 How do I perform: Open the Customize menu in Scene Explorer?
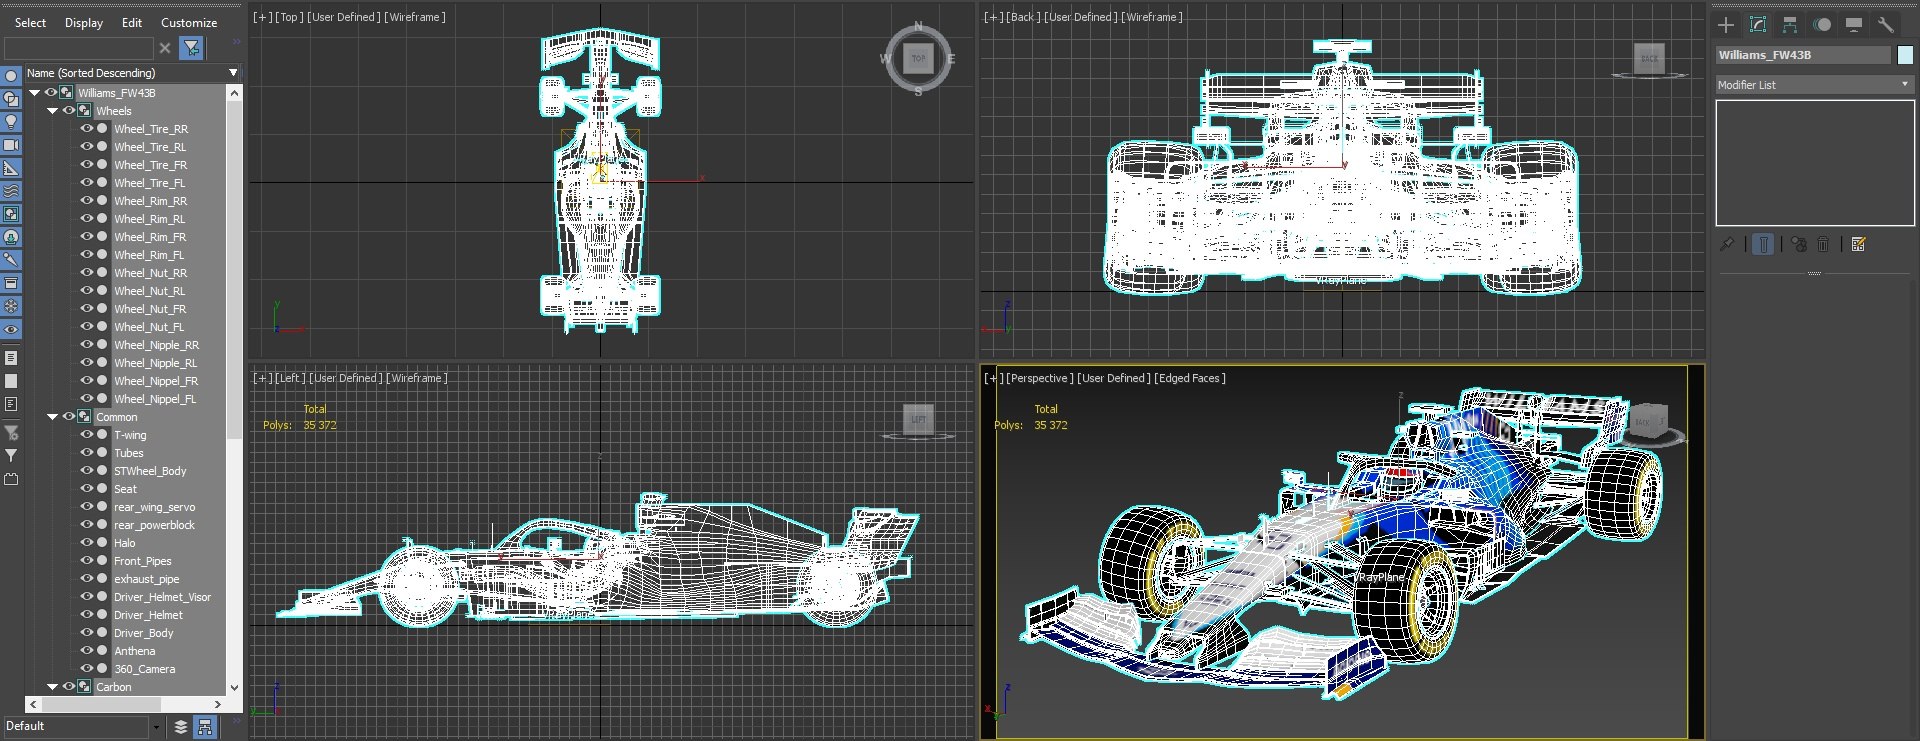189,22
